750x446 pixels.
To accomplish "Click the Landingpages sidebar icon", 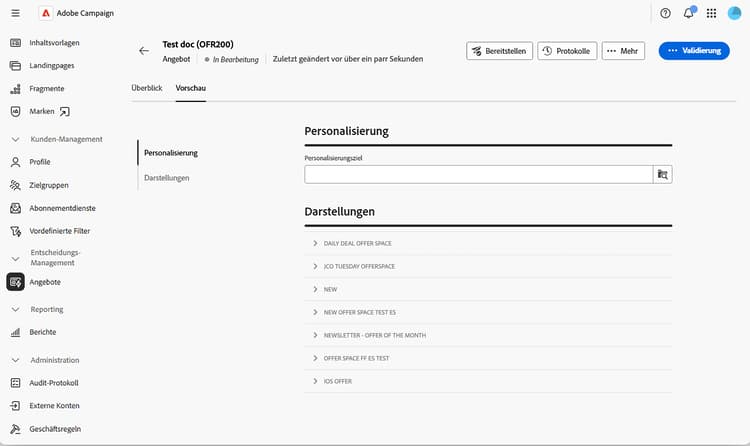I will click(x=15, y=66).
